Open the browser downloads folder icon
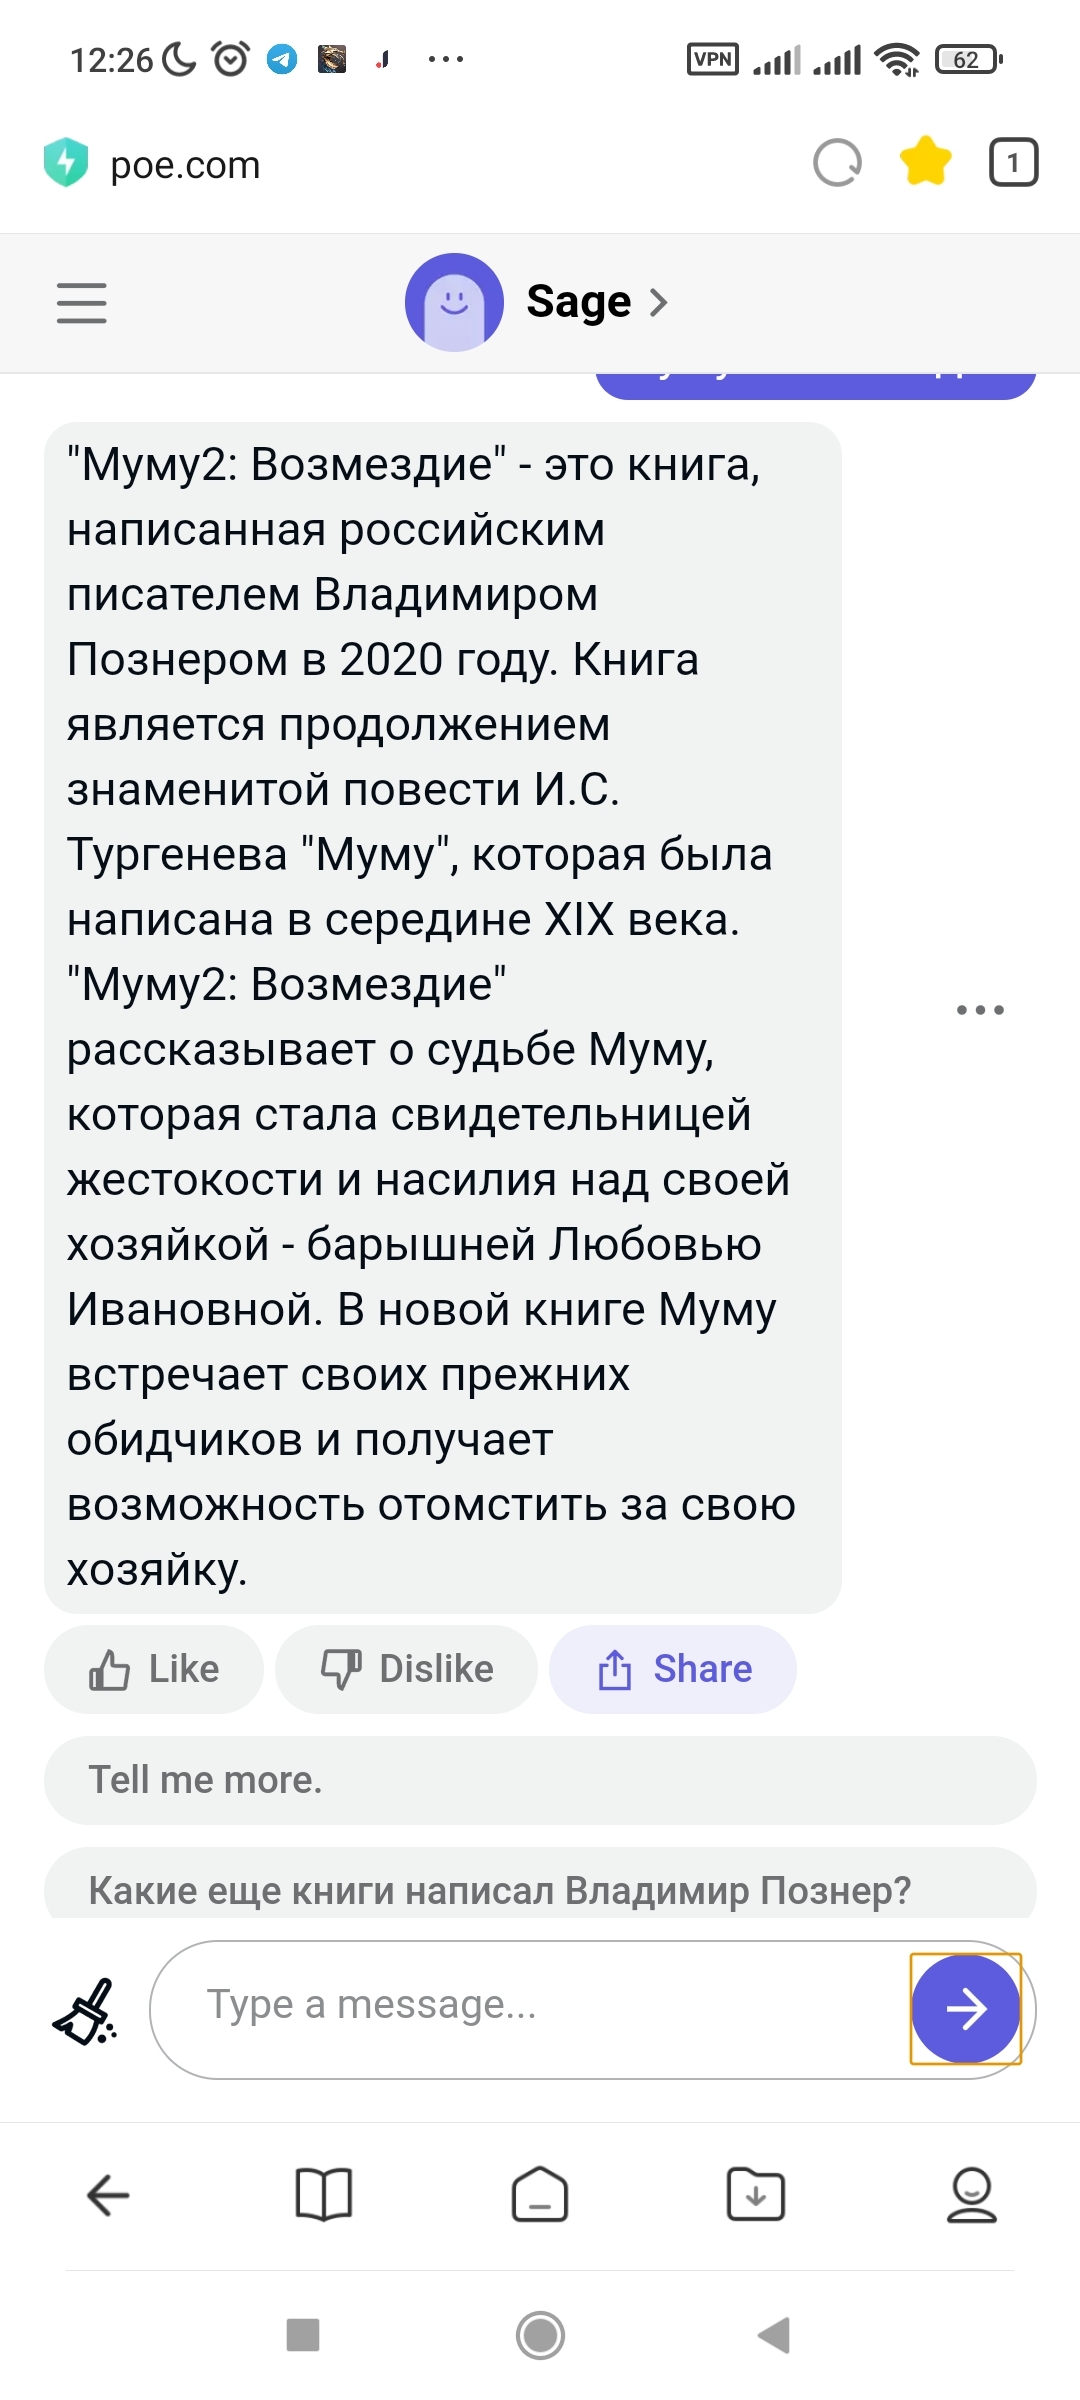The height and width of the screenshot is (2400, 1080). tap(756, 2195)
